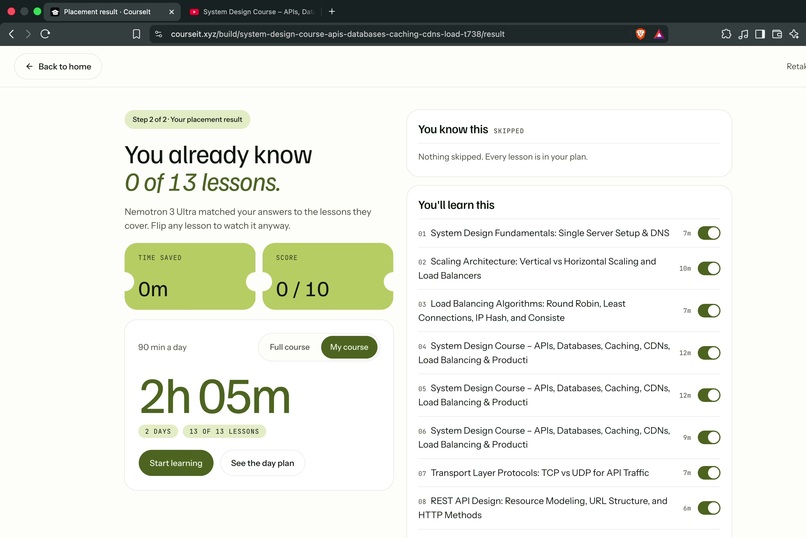Click lesson title 'Scaling Architecture: Vertical vs Horizontal Scaling'
Screen dimensions: 806x538
coord(537,268)
